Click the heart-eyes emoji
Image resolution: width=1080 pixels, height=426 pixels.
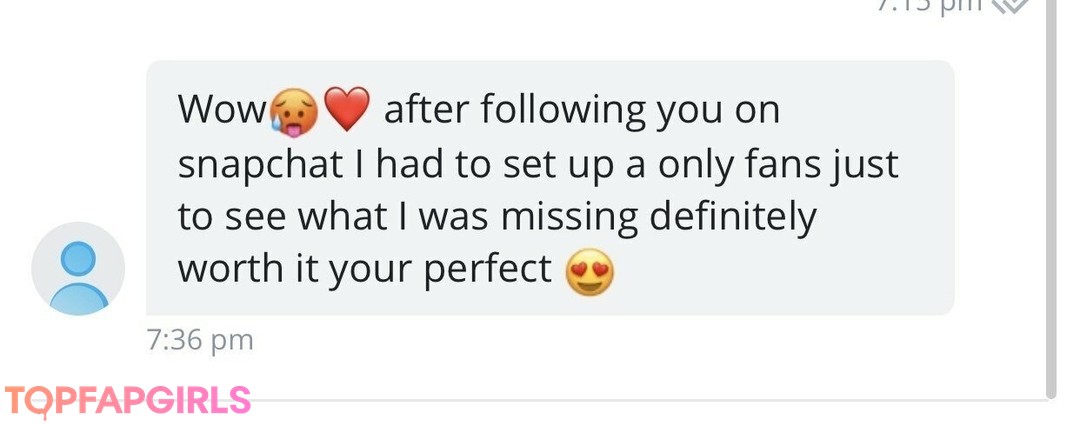tap(589, 270)
